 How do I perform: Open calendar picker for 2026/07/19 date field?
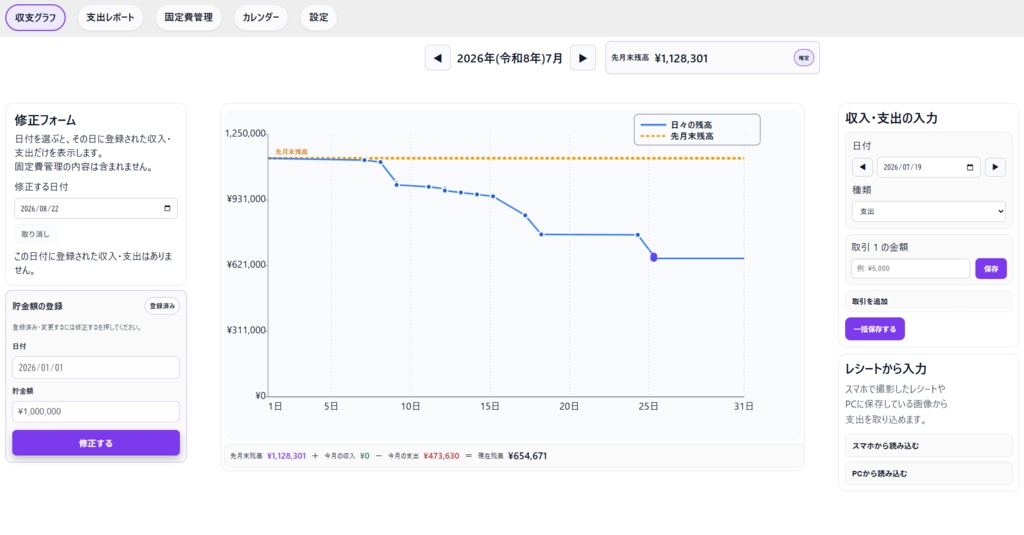tap(970, 167)
